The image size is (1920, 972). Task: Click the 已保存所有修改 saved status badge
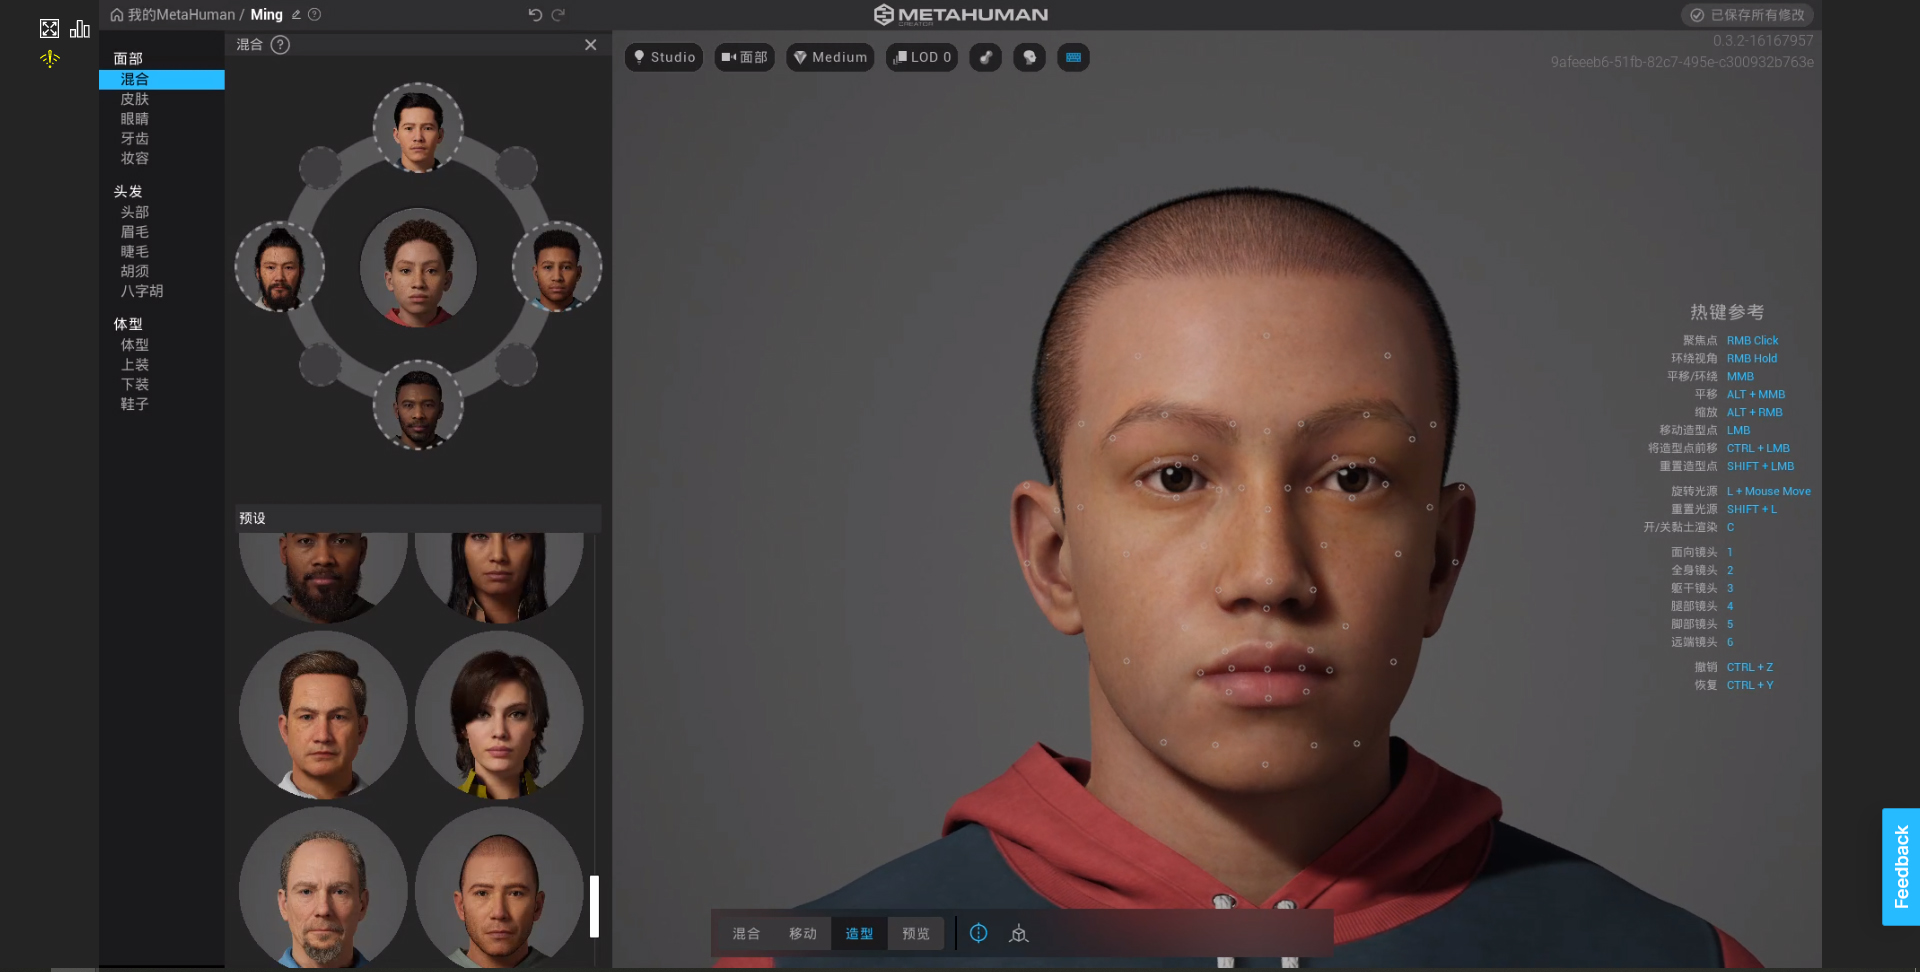(x=1747, y=15)
